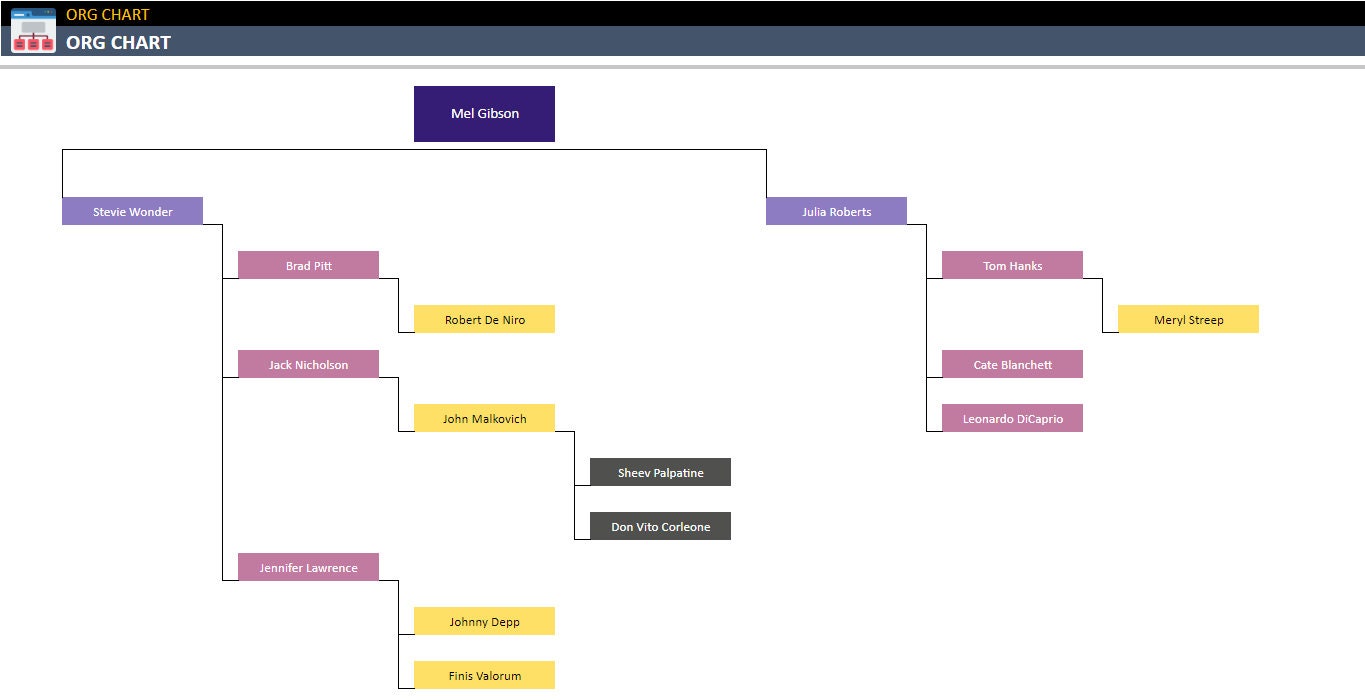Select the Johnny Depp node

pyautogui.click(x=484, y=621)
